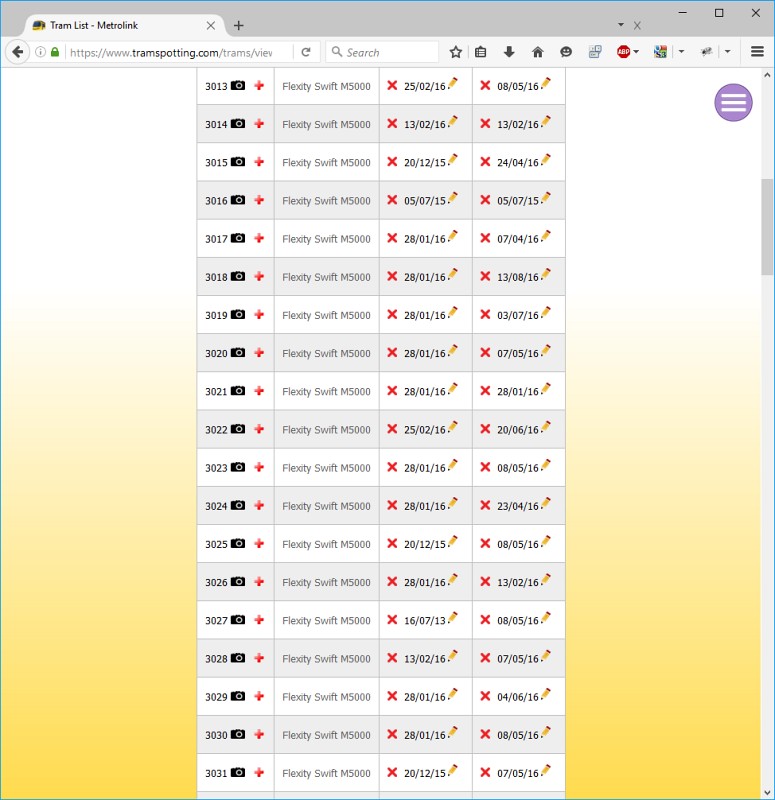
Task: Toggle the red X before 13/02/16 for tram 3026
Action: [x=485, y=581]
